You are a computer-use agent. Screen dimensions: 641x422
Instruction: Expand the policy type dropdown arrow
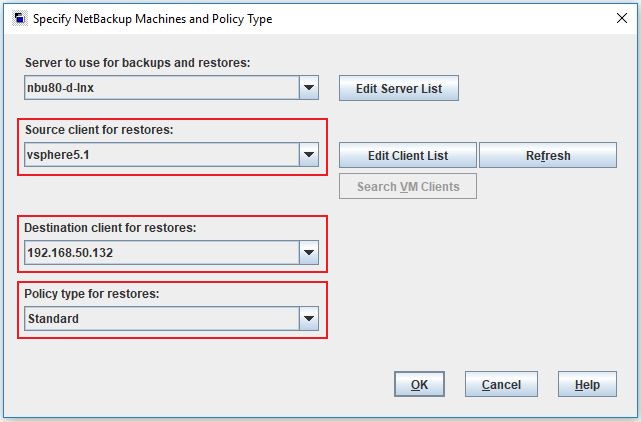click(x=309, y=319)
